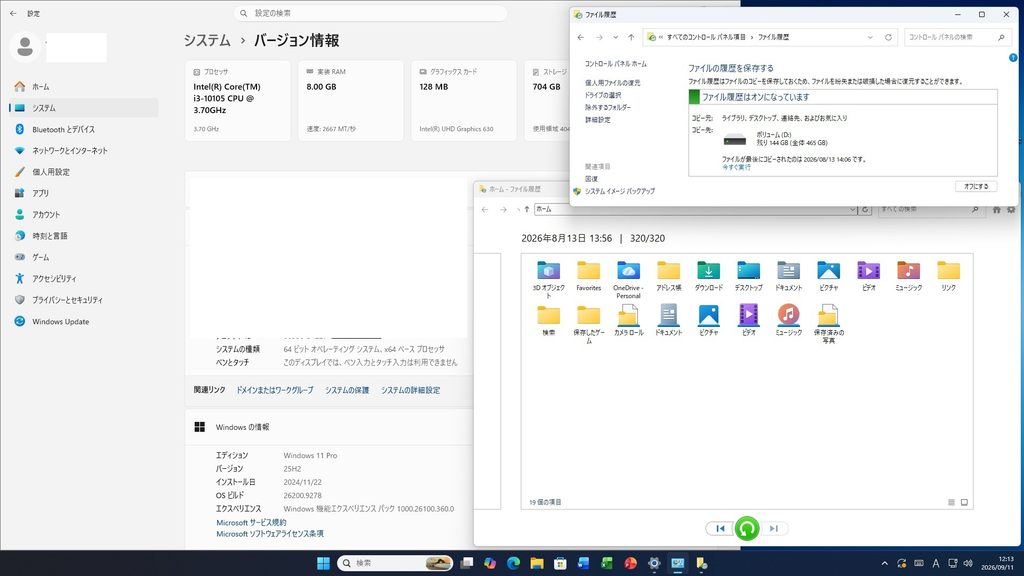Expand control panel address bar dropdown

(x=870, y=37)
